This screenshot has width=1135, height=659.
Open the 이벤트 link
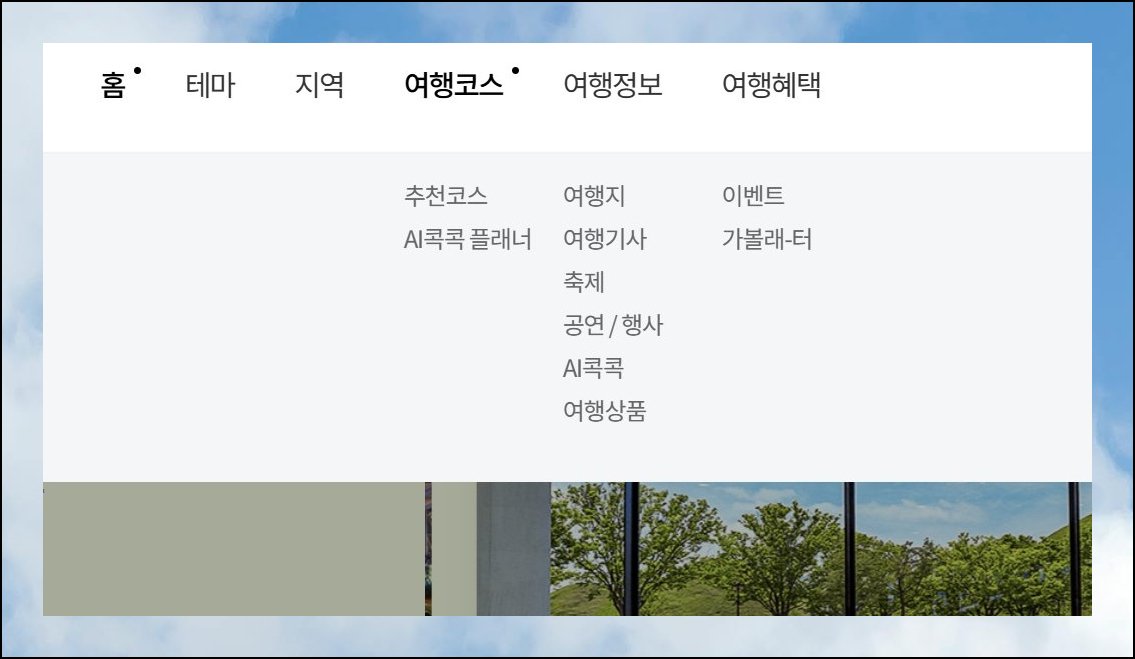click(x=753, y=196)
